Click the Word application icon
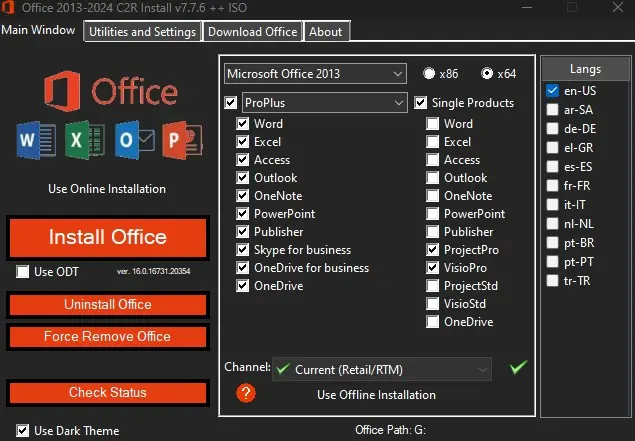 [x=36, y=140]
